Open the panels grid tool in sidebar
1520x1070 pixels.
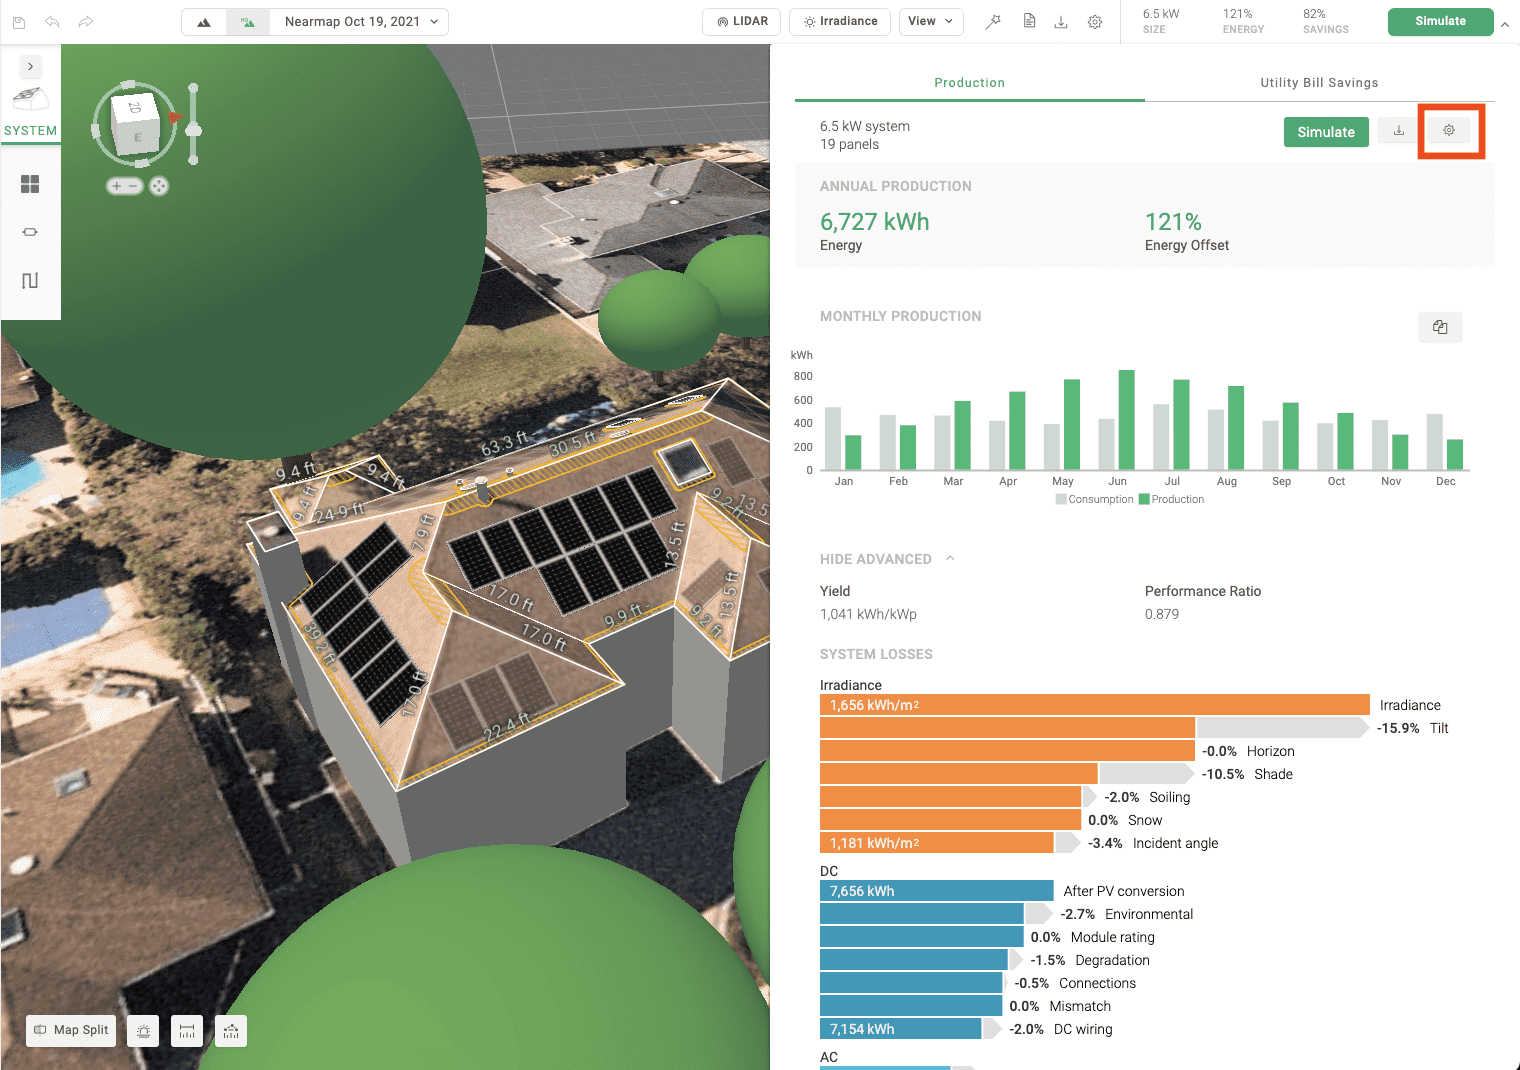(30, 184)
